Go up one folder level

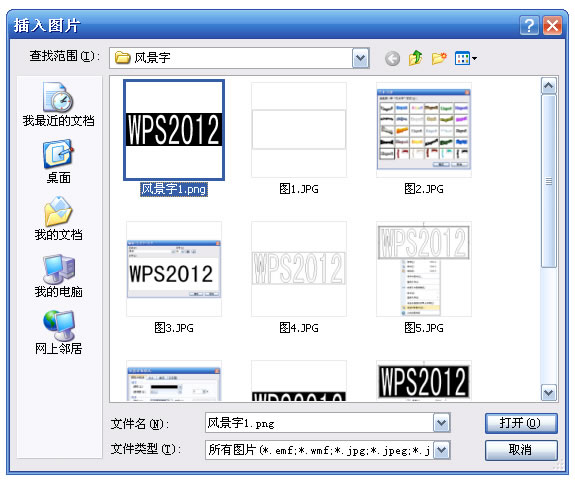click(415, 58)
